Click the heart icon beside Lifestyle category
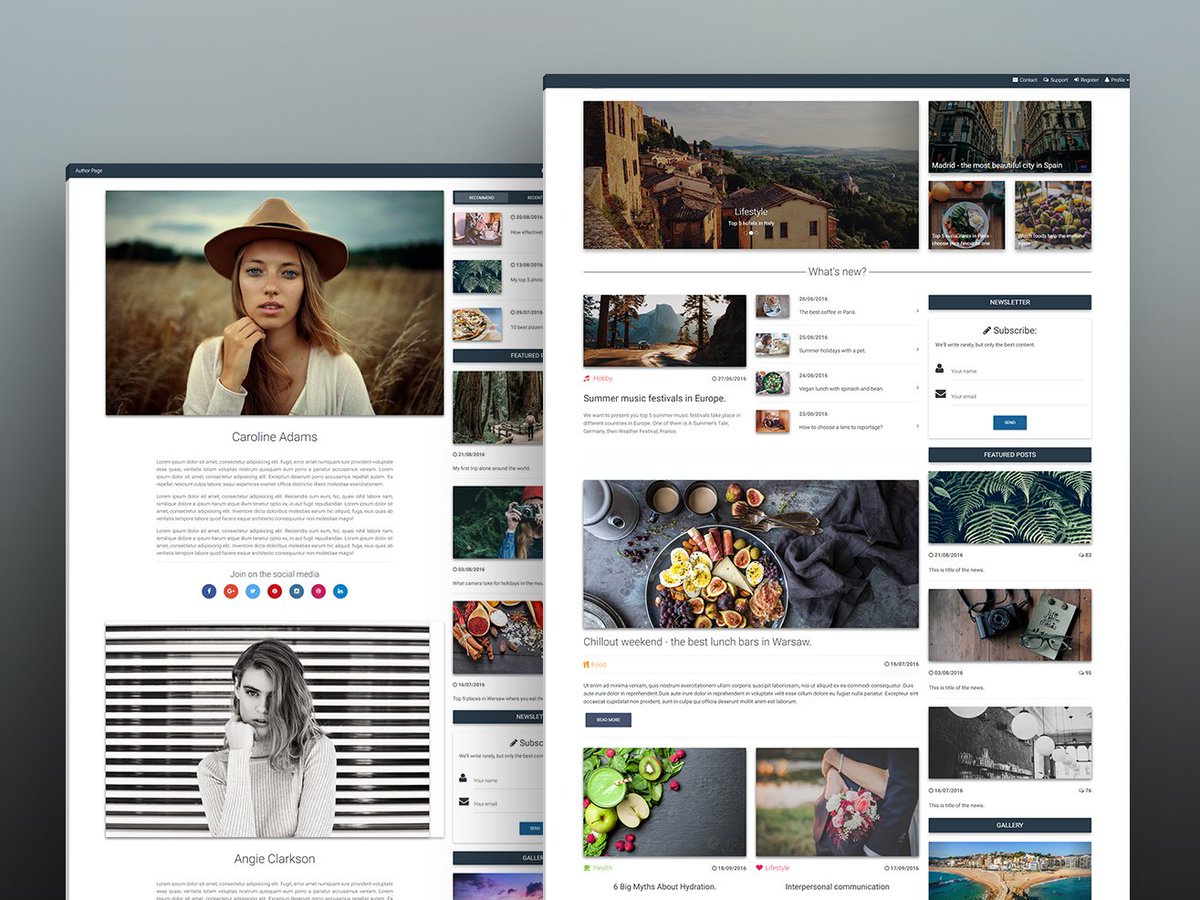The image size is (1200, 900). (760, 868)
